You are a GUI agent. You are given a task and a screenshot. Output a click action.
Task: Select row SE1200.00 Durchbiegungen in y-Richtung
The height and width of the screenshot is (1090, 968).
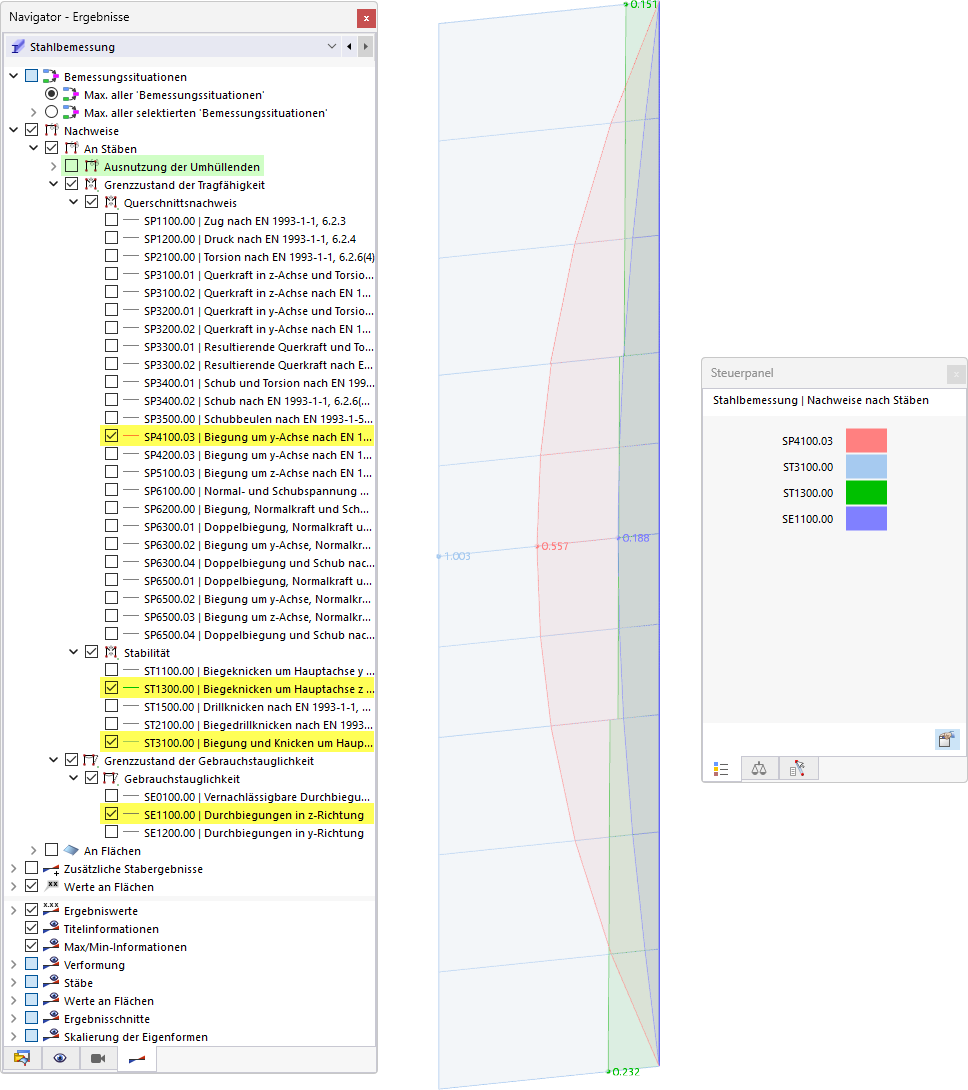tap(254, 832)
